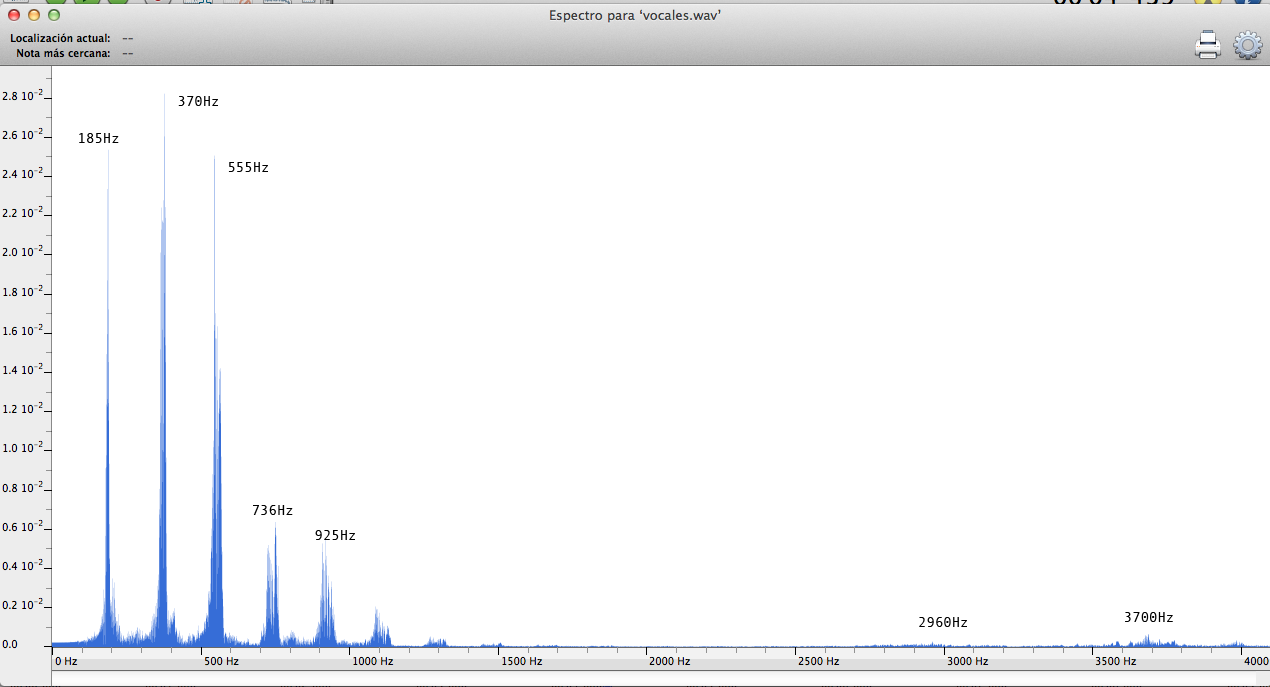Screen dimensions: 1270x687
Task: Click the 1500 Hz frequency axis tick
Action: click(521, 661)
